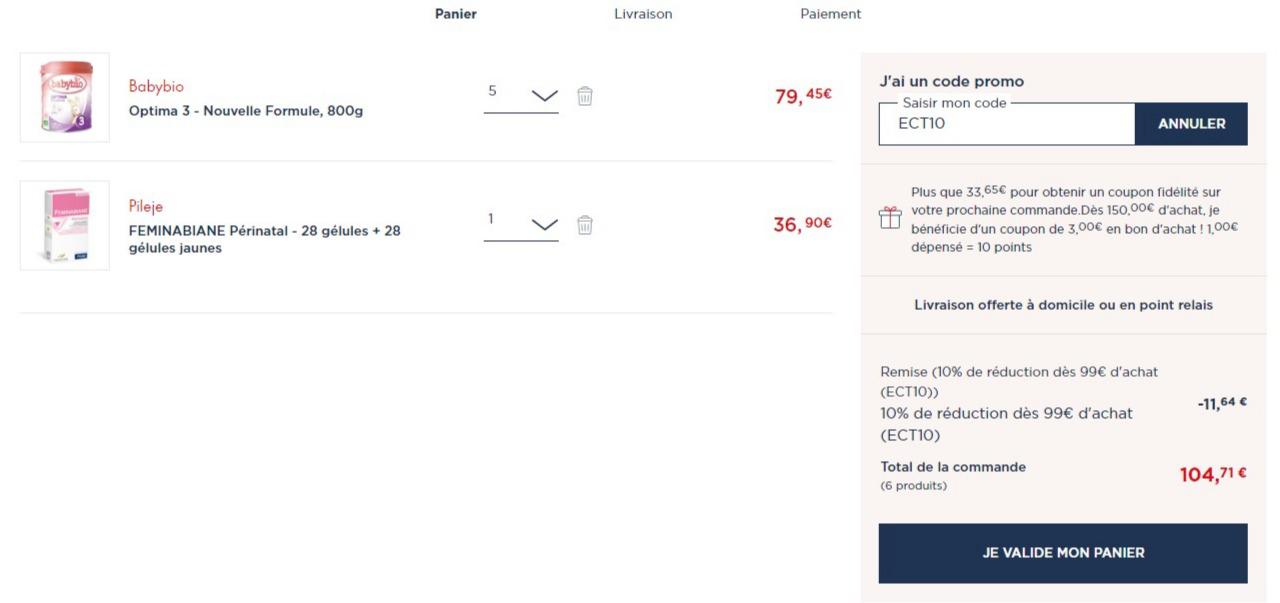
Task: Click the gift icon beside loyalty coupon text
Action: coord(890,218)
